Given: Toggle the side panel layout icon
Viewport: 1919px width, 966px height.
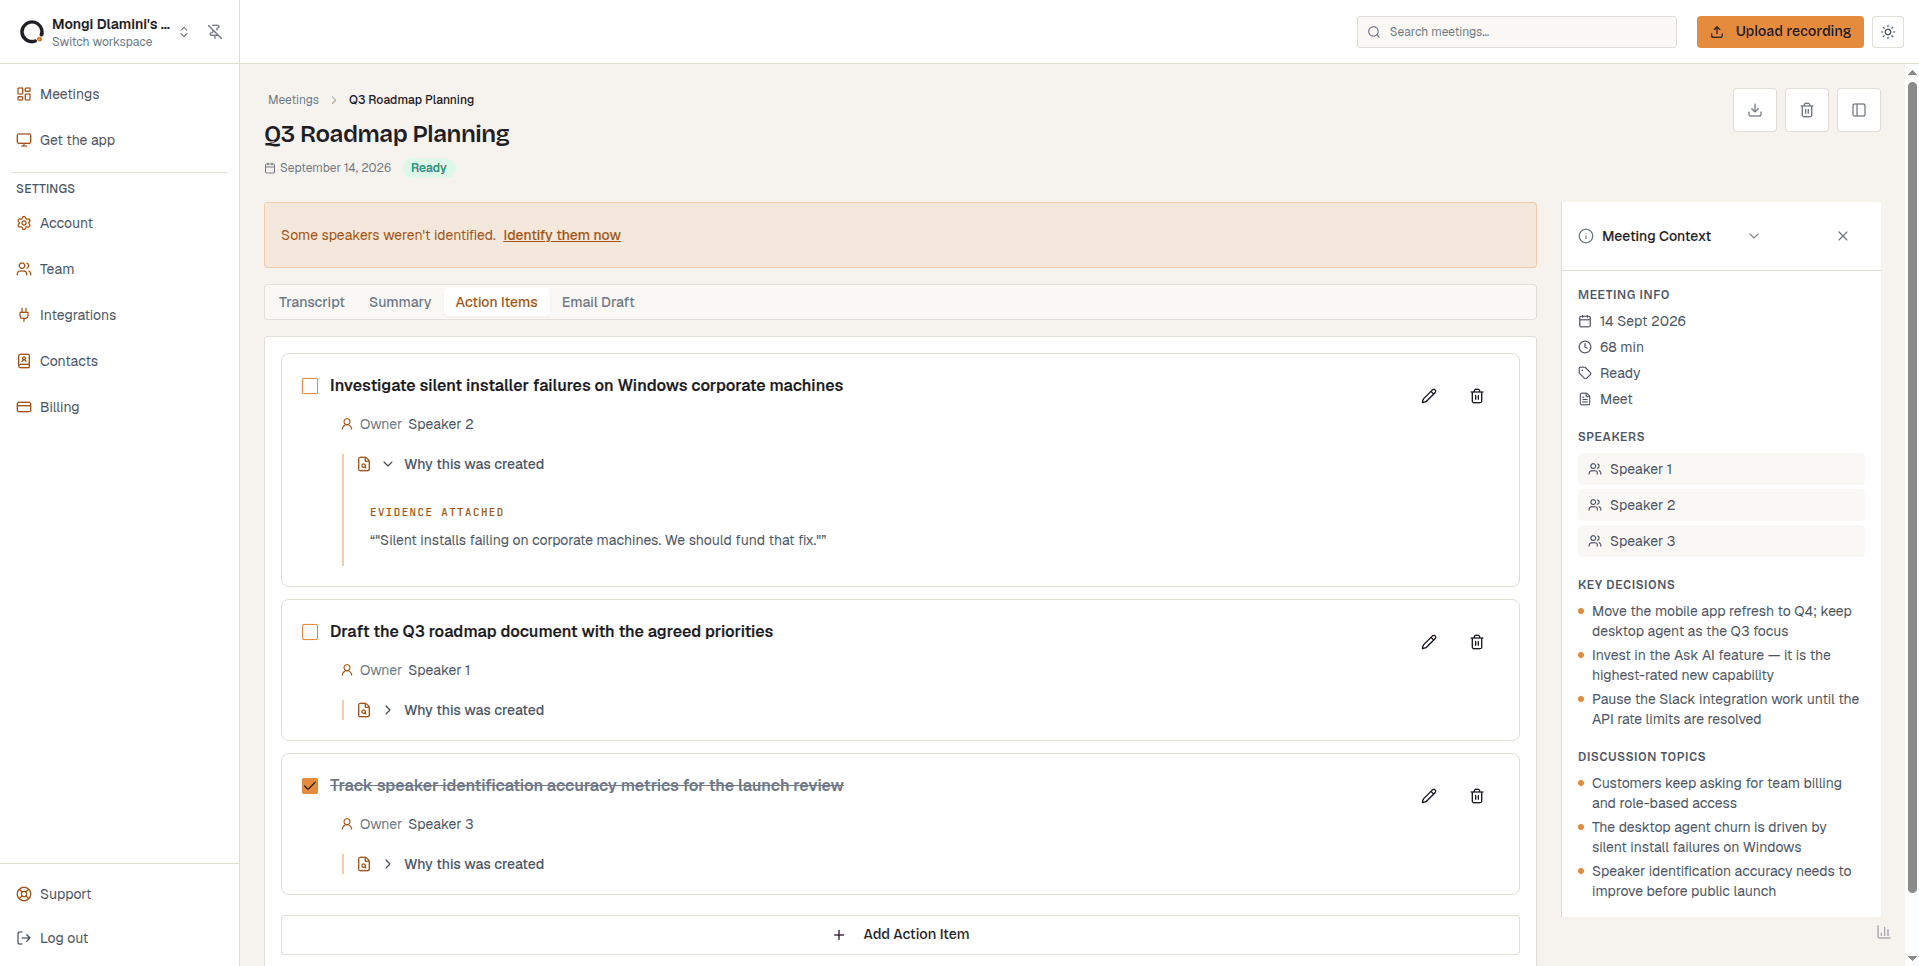Looking at the screenshot, I should click(x=1858, y=110).
